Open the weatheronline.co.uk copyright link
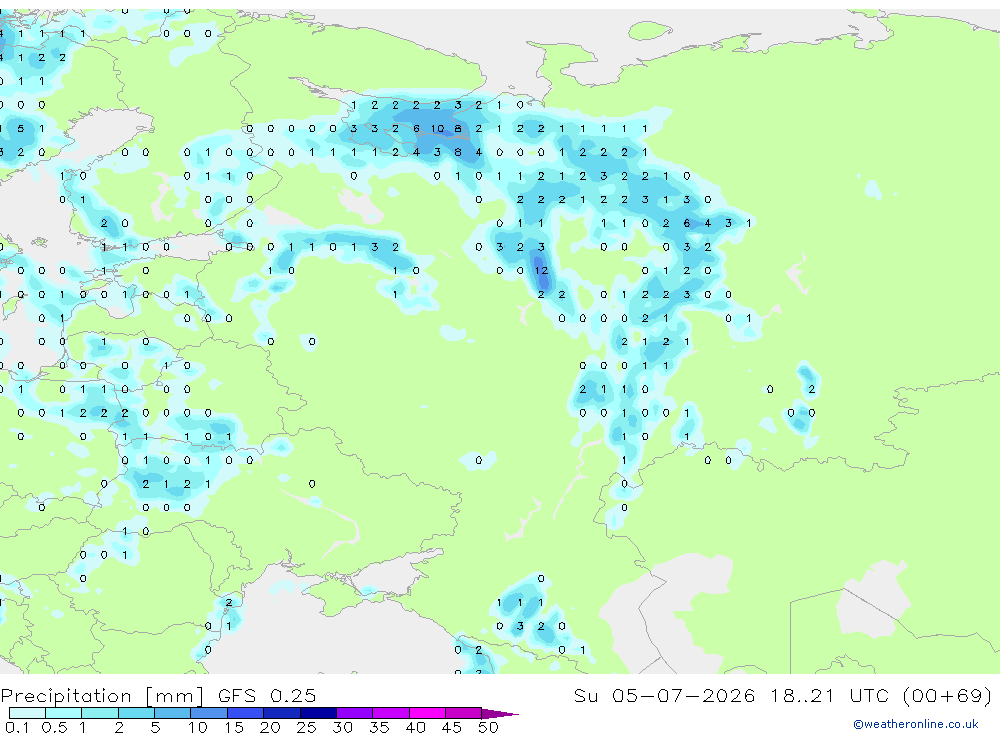 [916, 724]
